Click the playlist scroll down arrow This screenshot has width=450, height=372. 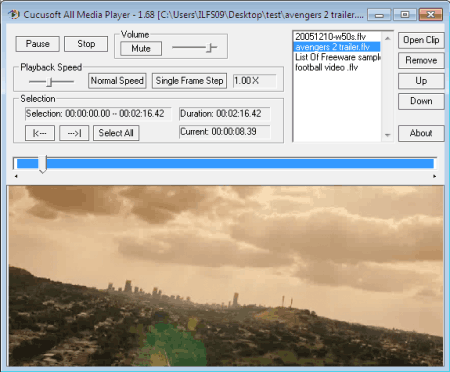tap(387, 135)
